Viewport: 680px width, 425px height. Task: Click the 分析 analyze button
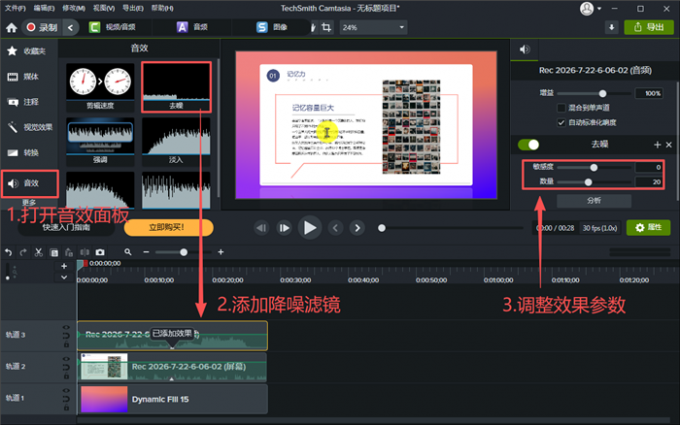594,200
